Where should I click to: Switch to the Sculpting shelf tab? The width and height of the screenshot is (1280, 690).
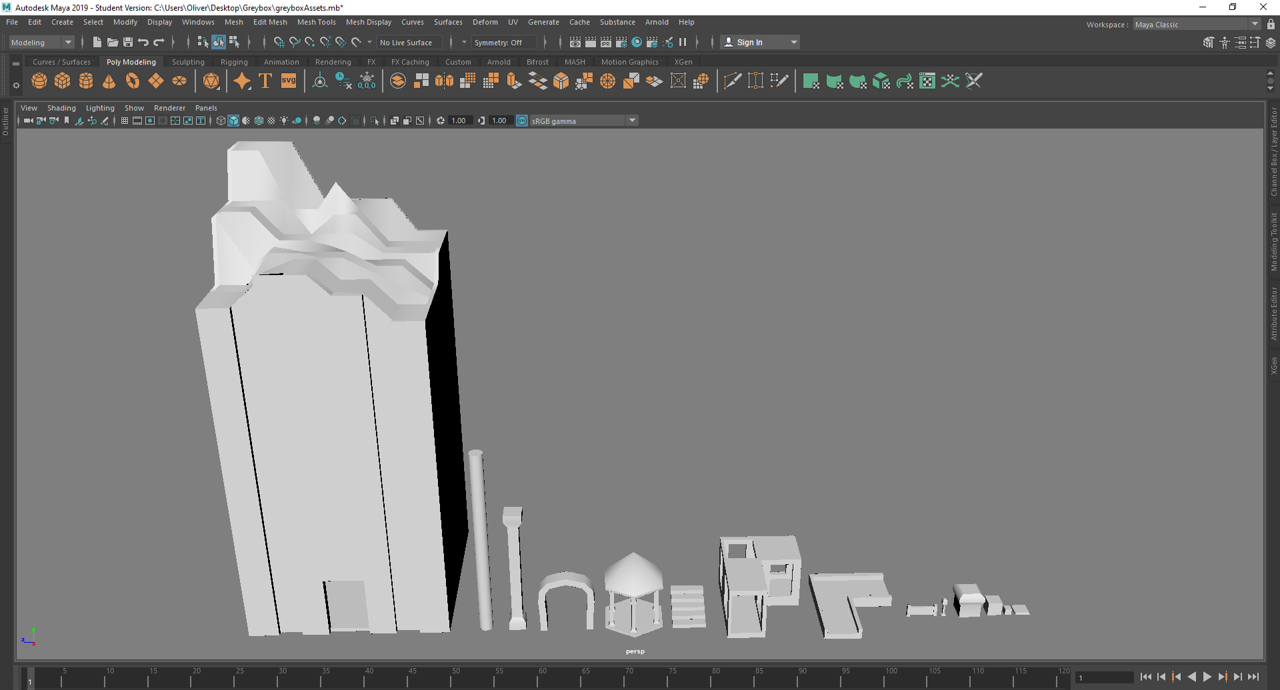(x=187, y=62)
